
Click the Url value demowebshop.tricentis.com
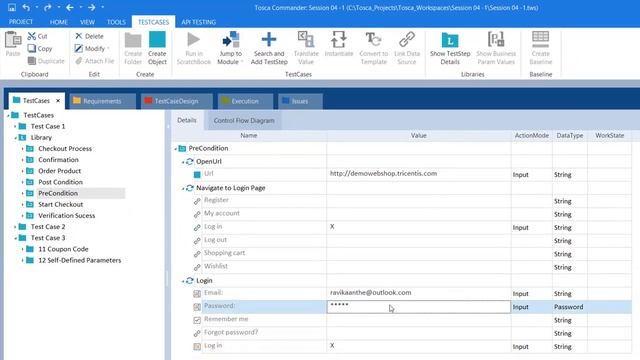(x=383, y=173)
